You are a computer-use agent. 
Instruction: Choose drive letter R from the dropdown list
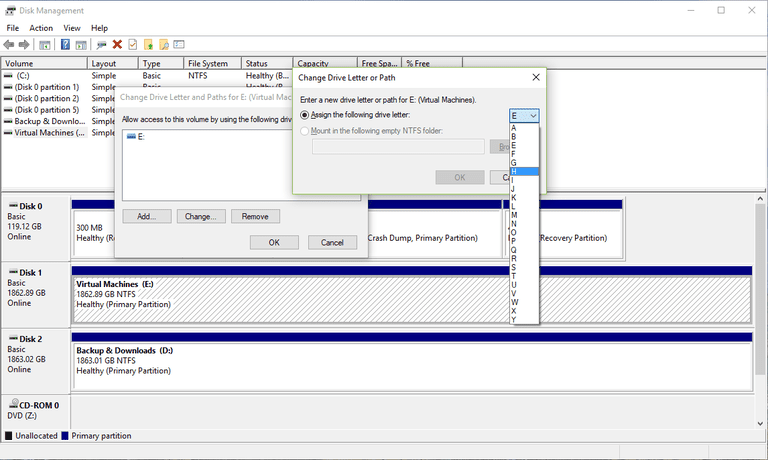tap(524, 259)
